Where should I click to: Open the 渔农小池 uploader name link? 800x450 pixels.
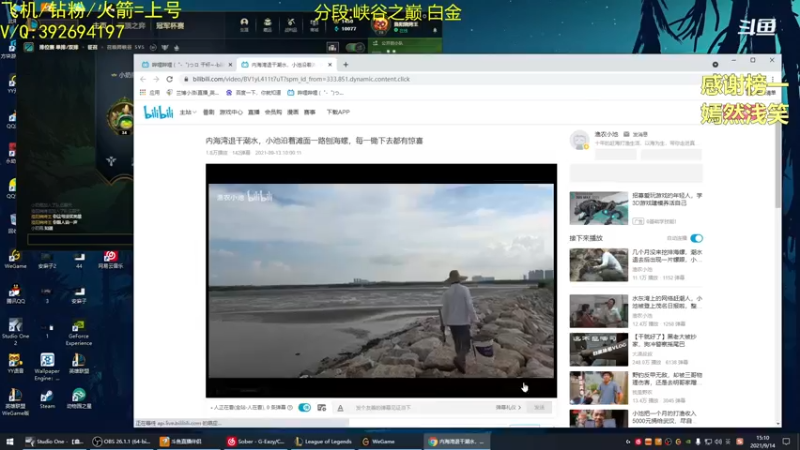tap(606, 134)
